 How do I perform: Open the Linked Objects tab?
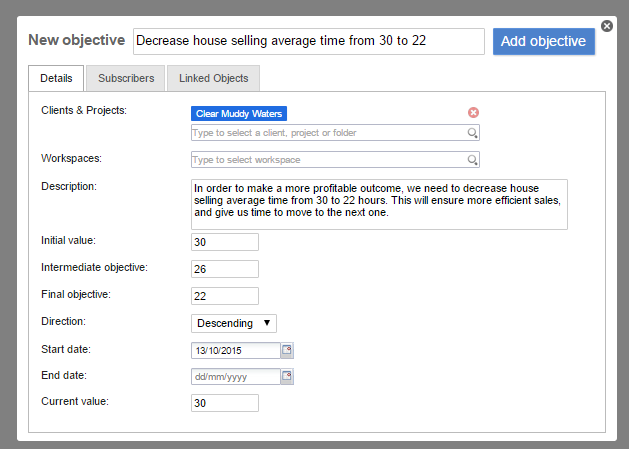coord(213,78)
